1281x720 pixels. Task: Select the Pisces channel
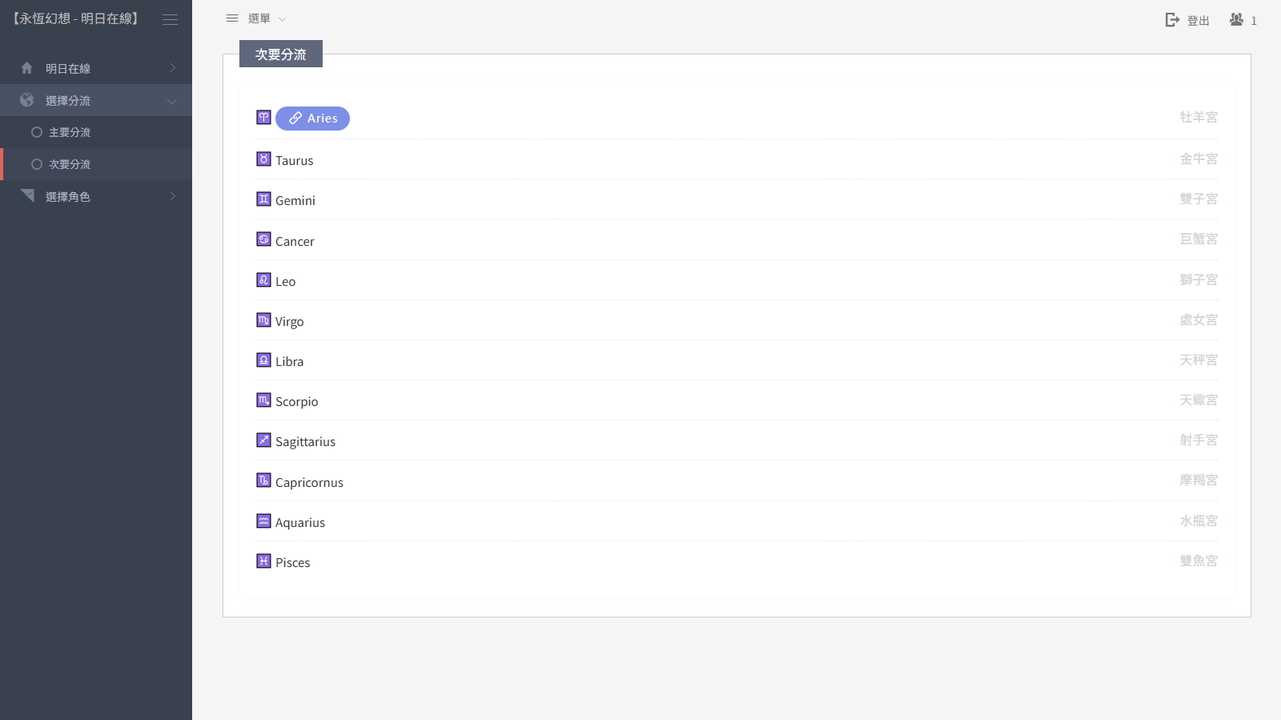click(x=292, y=562)
